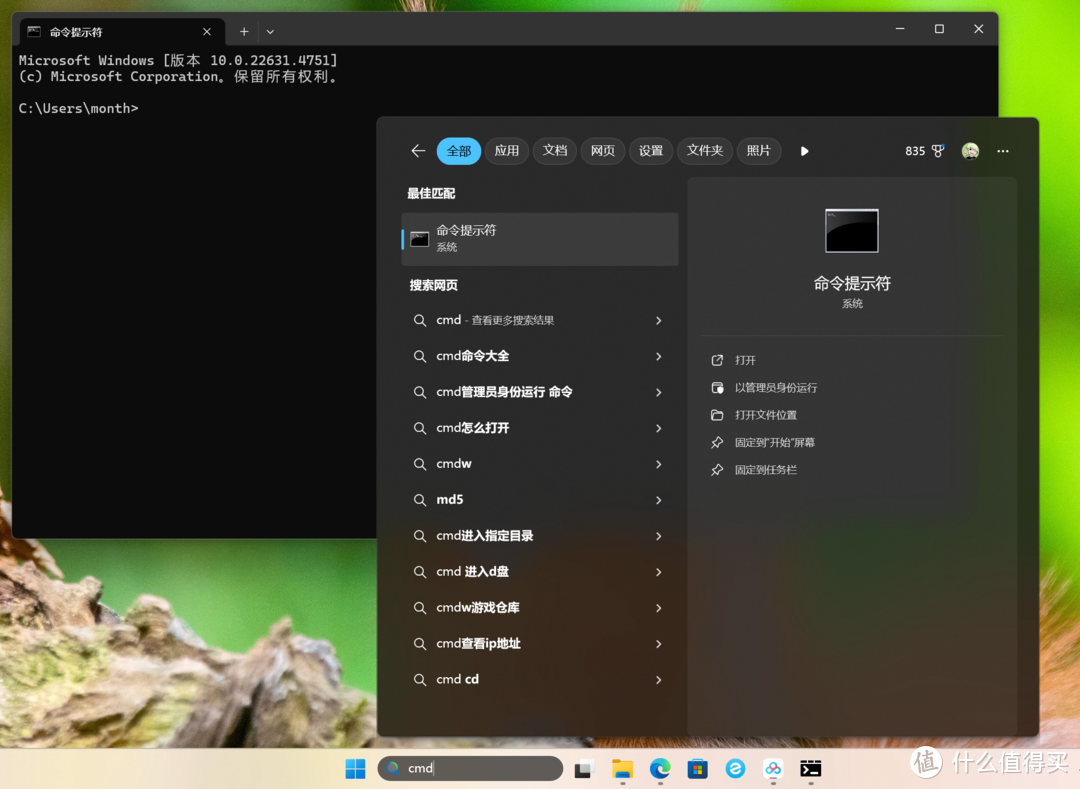Select the 'cmd - 查看更多搜索结果' suggestion

pyautogui.click(x=540, y=320)
